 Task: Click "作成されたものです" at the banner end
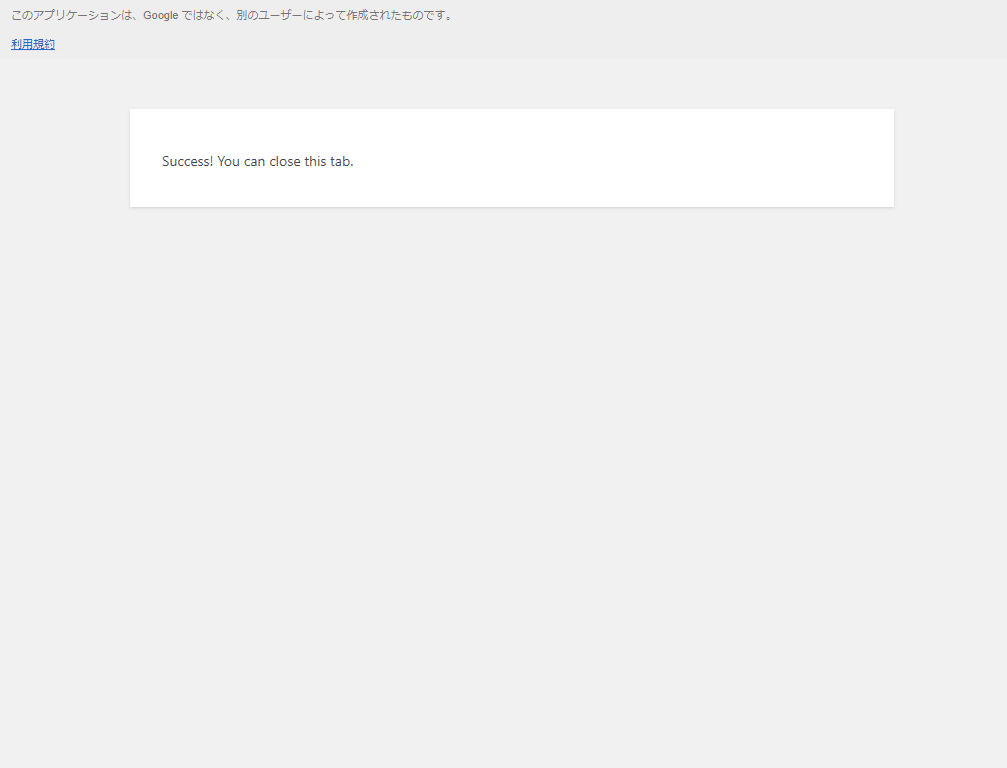click(x=398, y=15)
